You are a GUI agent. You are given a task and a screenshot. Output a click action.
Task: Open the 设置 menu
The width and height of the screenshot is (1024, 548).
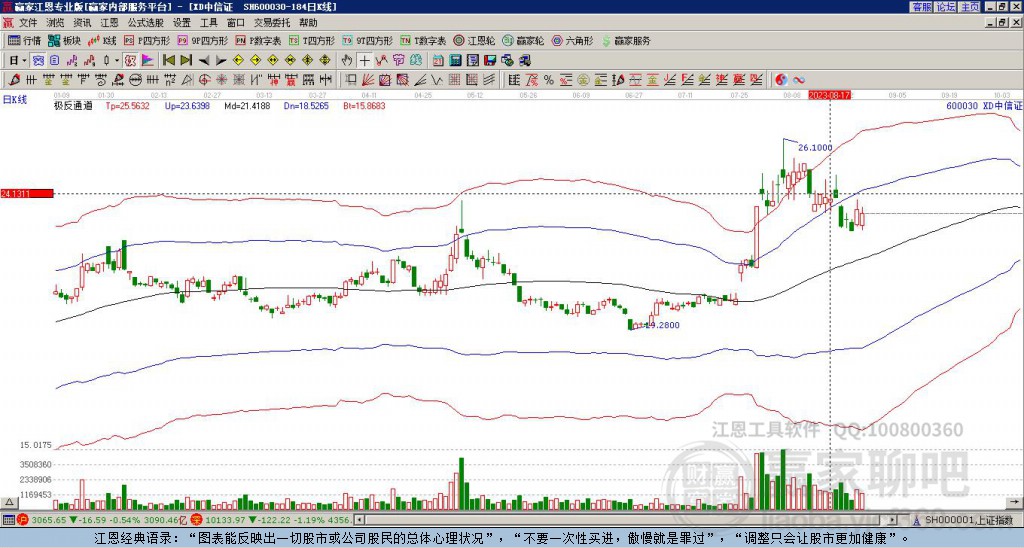tap(182, 23)
